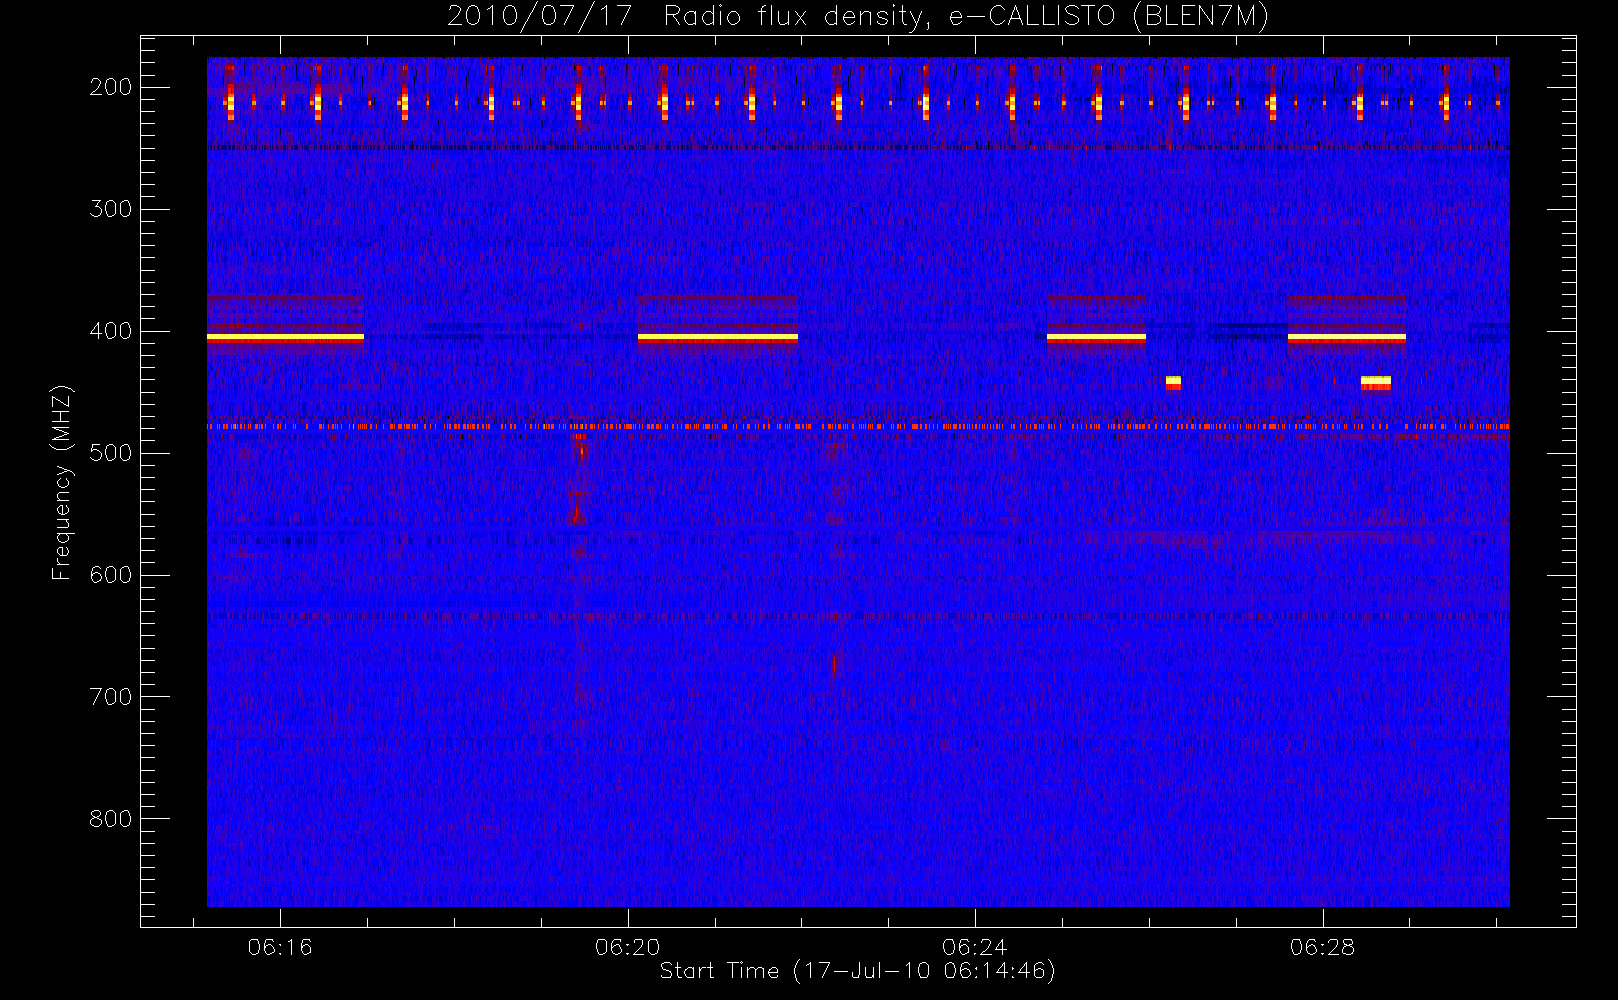Image resolution: width=1618 pixels, height=1000 pixels.
Task: Click the 700 frequency axis tick label
Action: (x=111, y=697)
